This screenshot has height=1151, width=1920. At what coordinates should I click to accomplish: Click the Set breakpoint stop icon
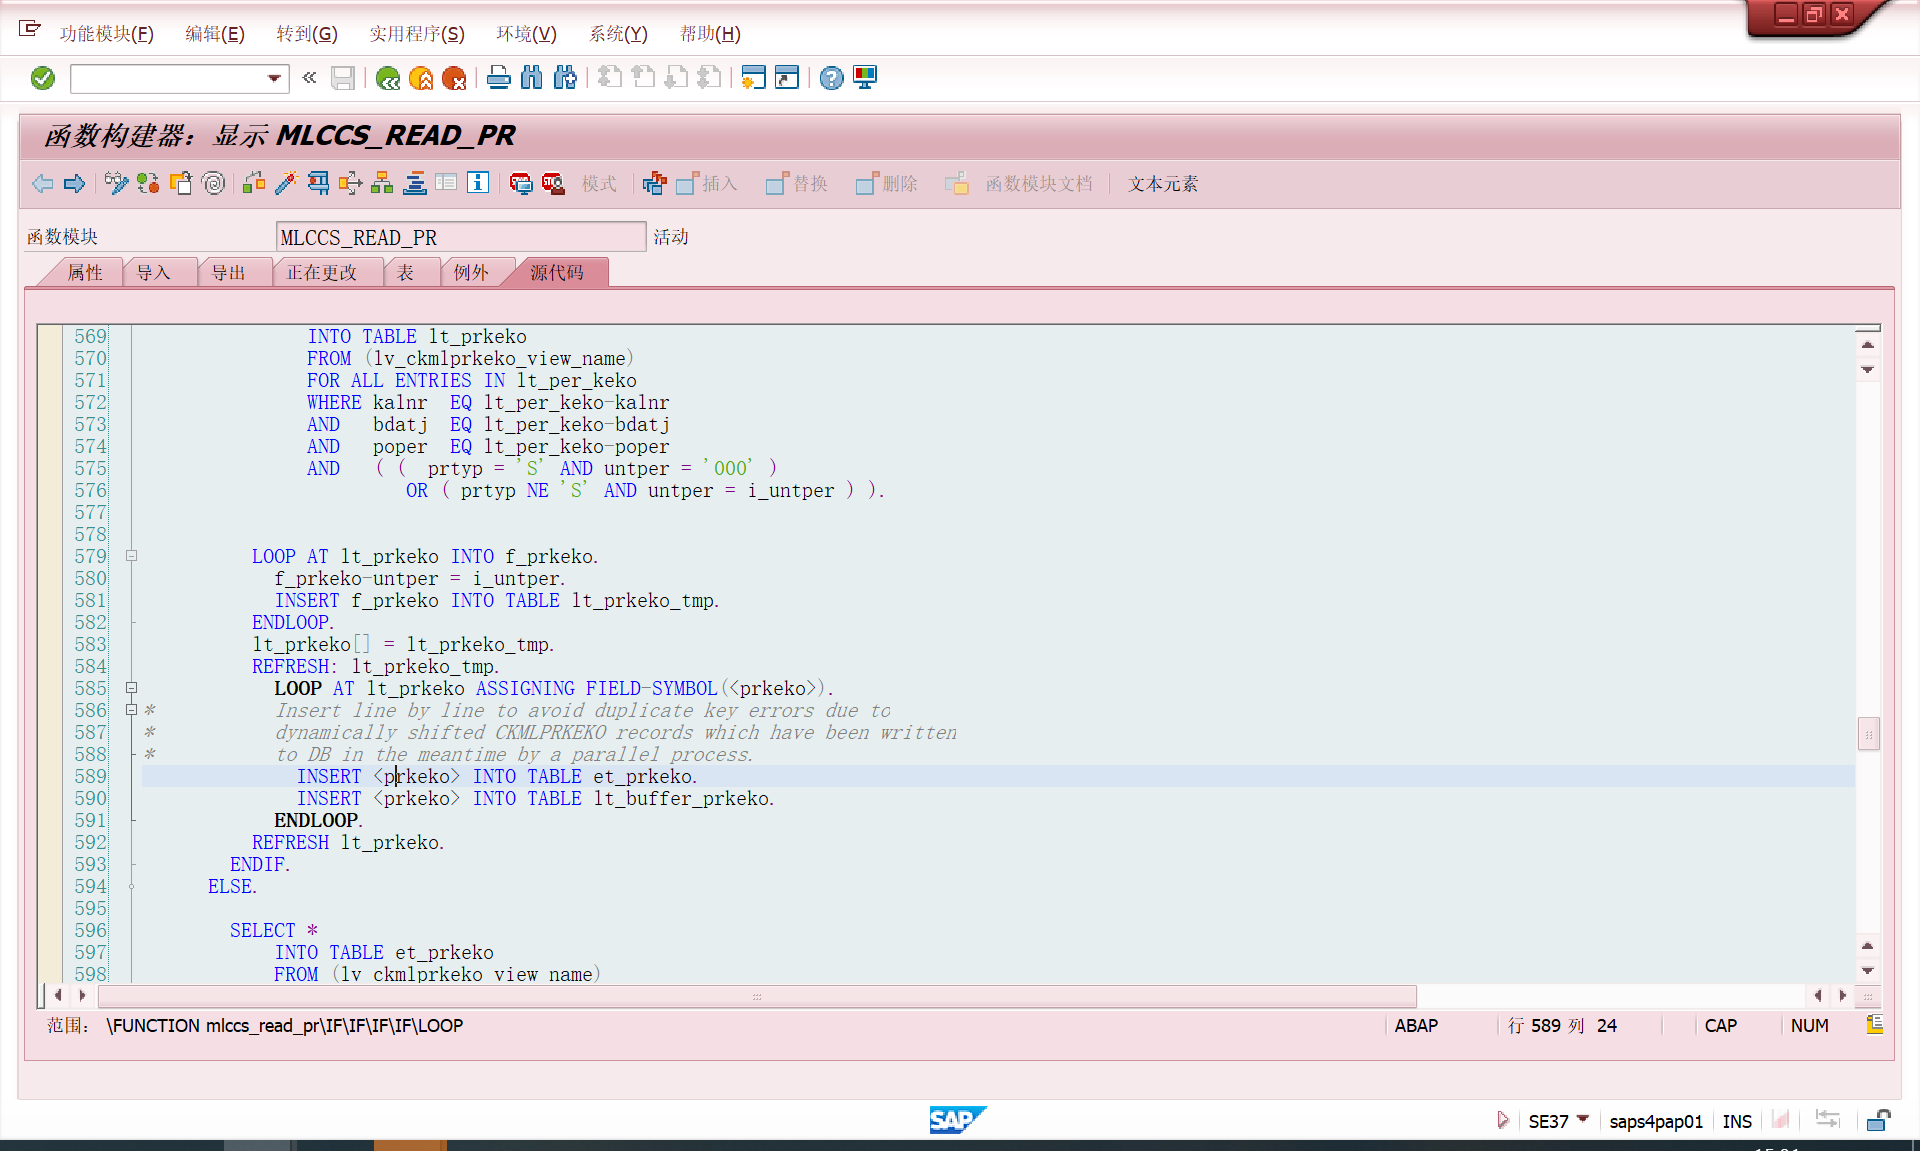click(x=520, y=183)
